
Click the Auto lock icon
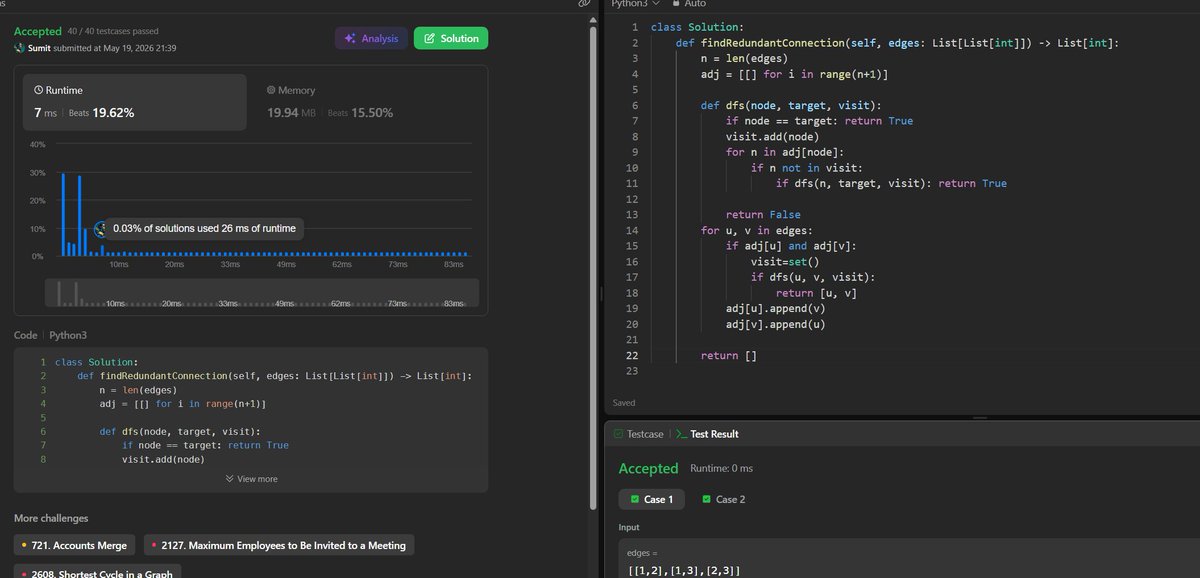tap(675, 4)
